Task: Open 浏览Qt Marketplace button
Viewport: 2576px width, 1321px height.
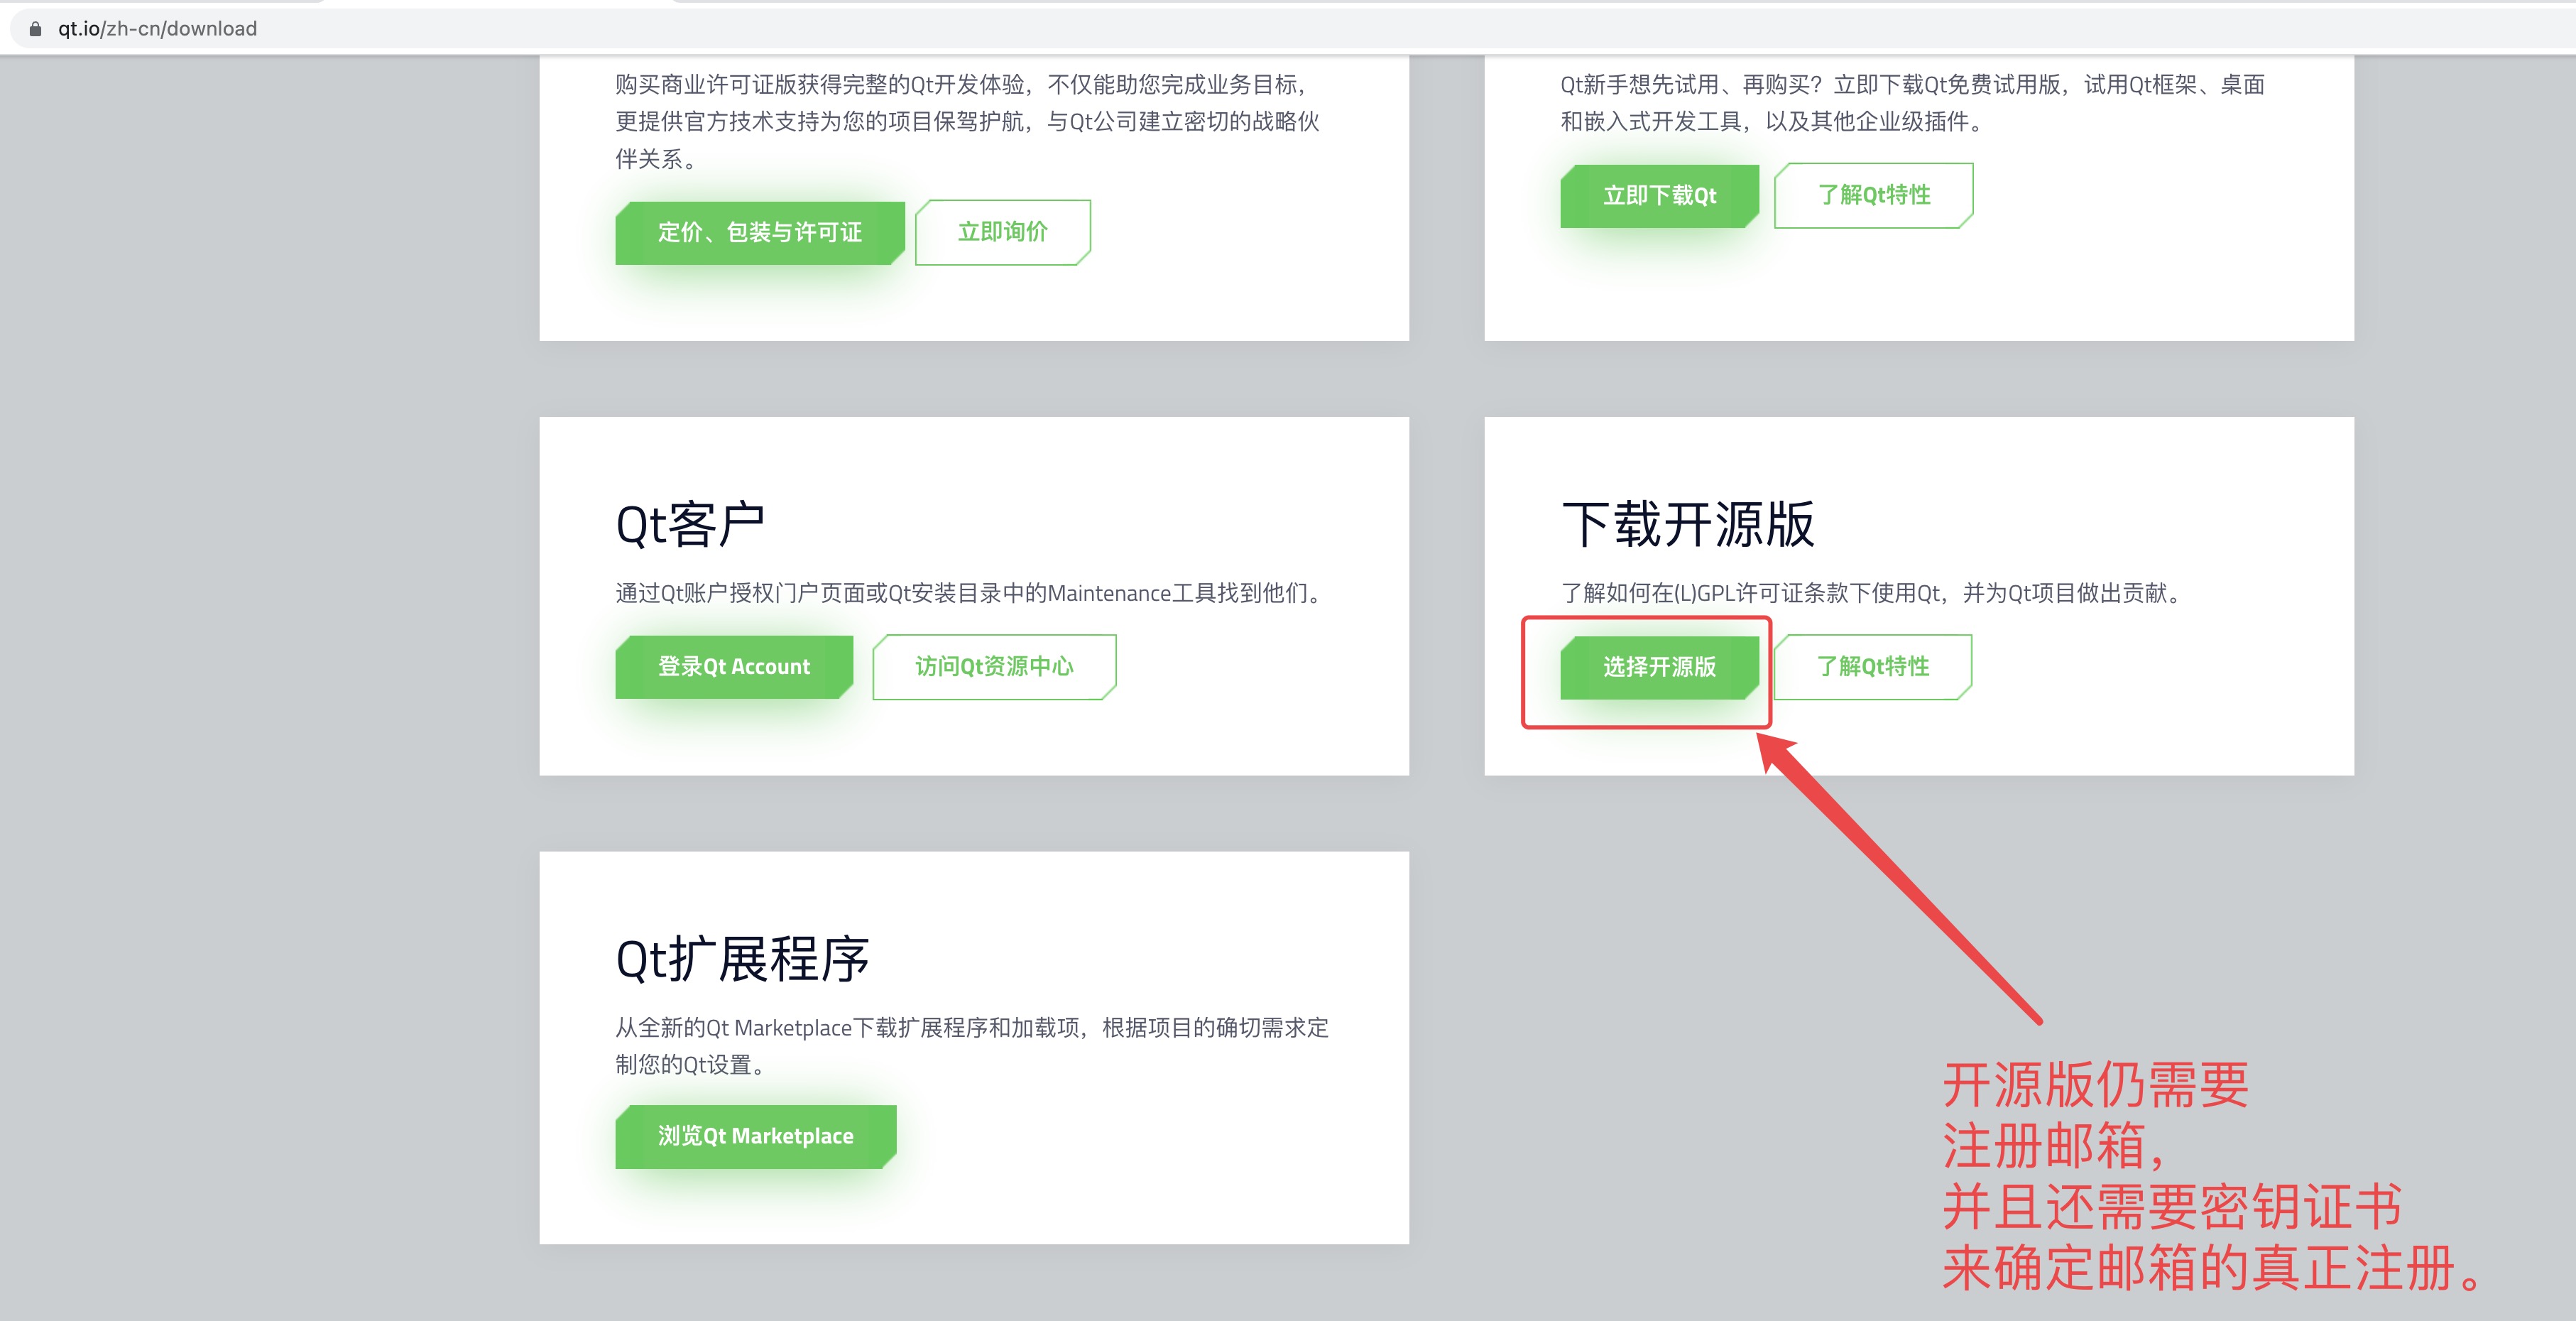Action: tap(755, 1136)
